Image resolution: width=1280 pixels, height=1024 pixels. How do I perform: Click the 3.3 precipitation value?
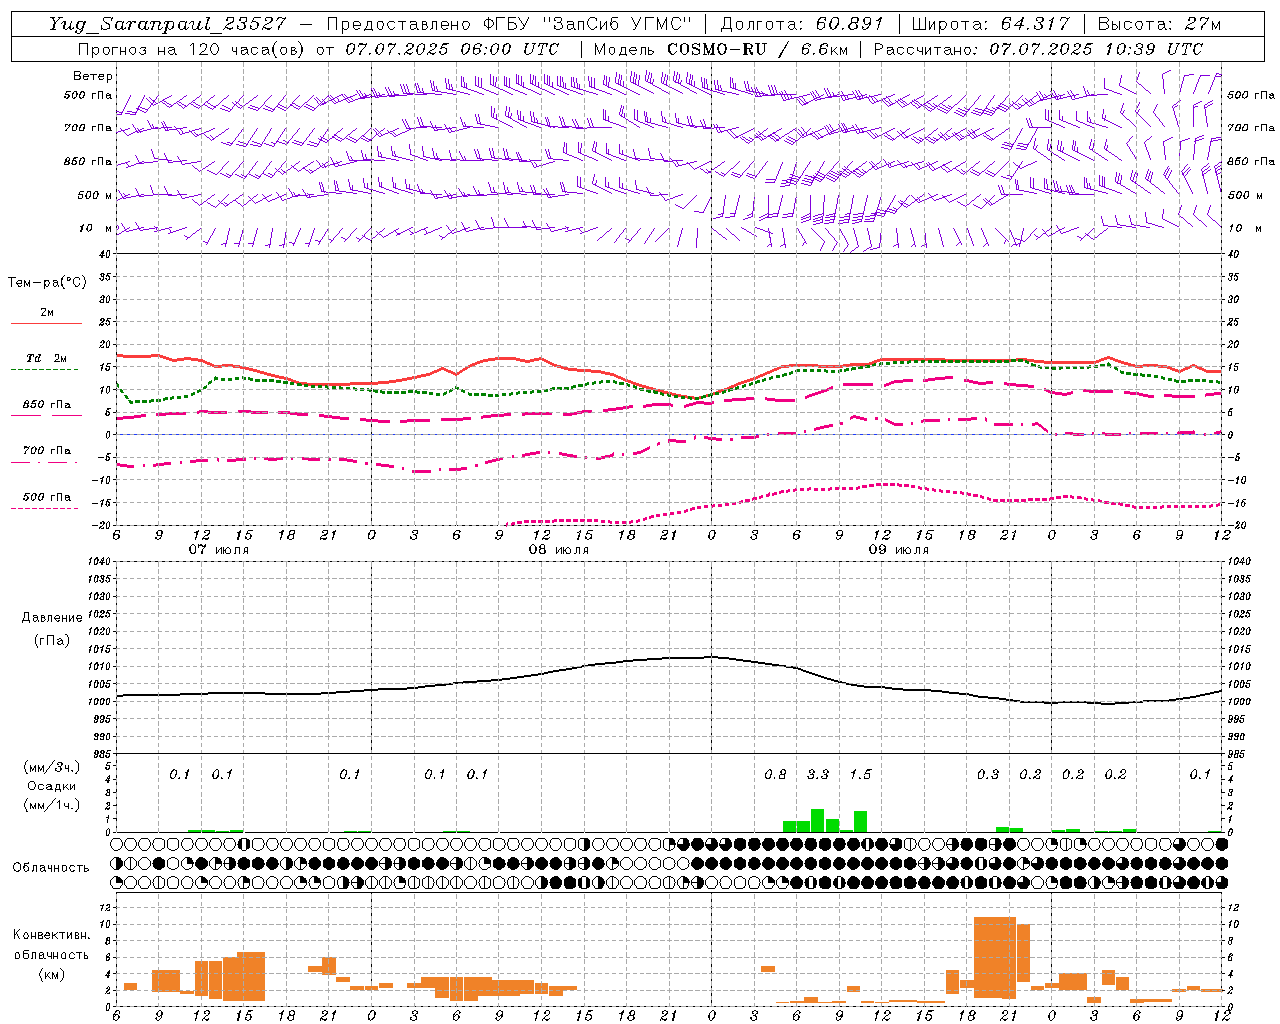tap(818, 774)
